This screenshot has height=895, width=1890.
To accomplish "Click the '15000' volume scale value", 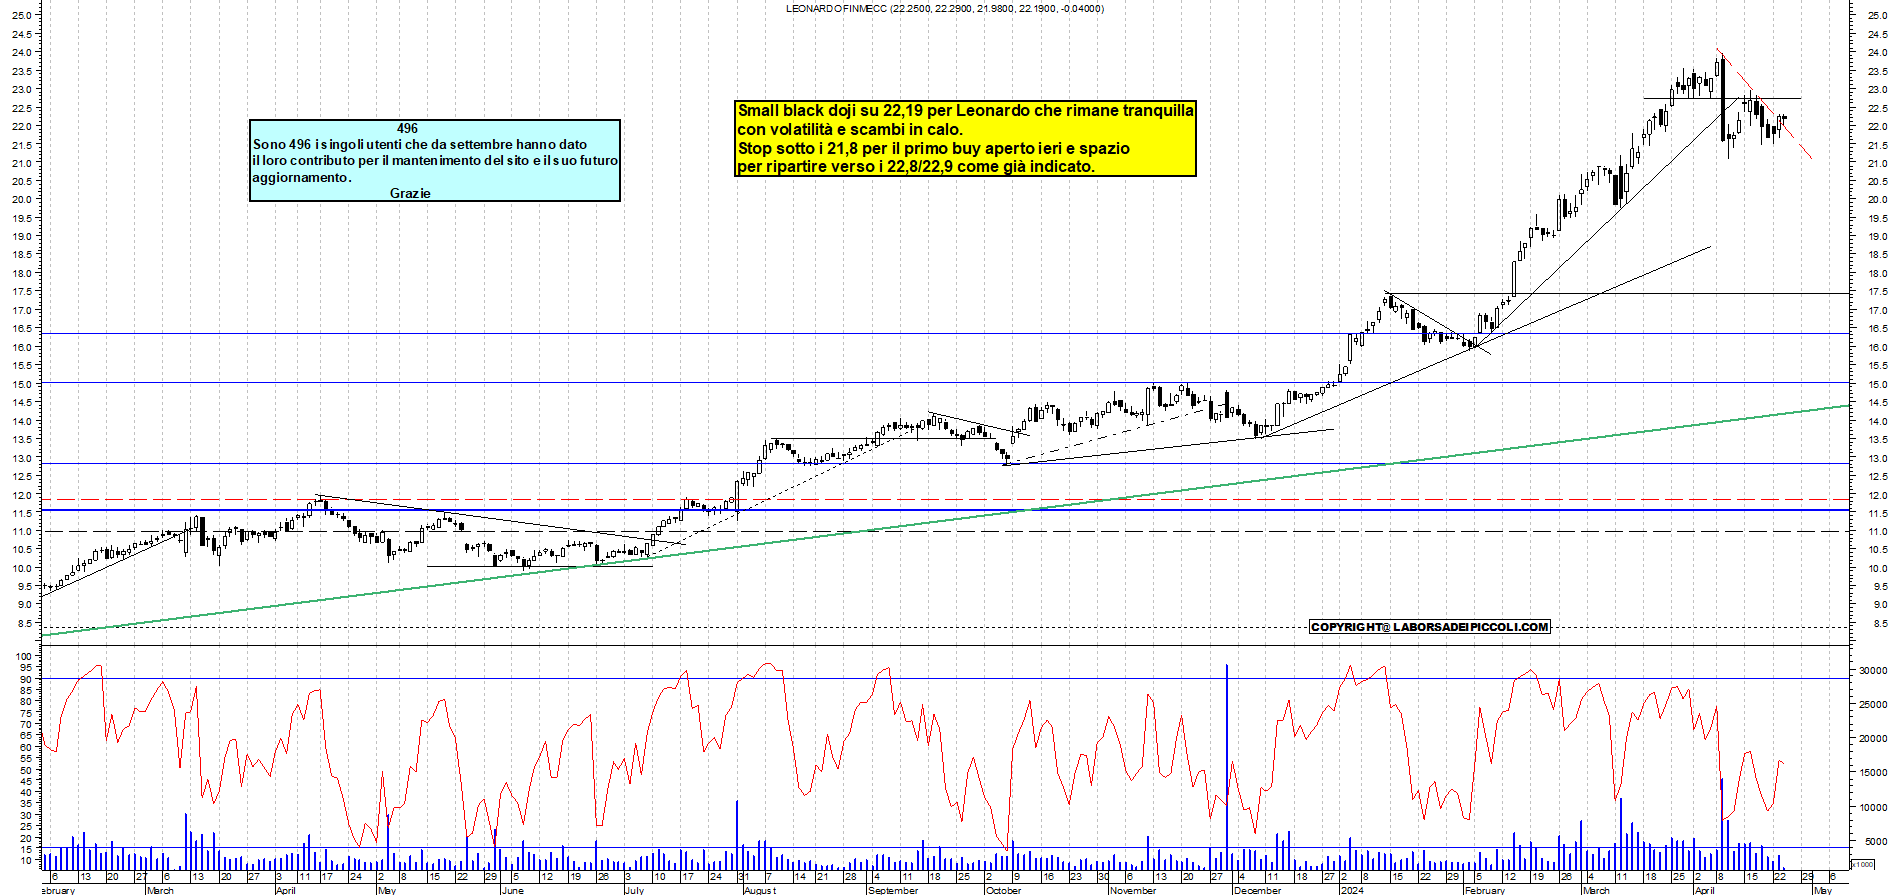I will (1873, 773).
